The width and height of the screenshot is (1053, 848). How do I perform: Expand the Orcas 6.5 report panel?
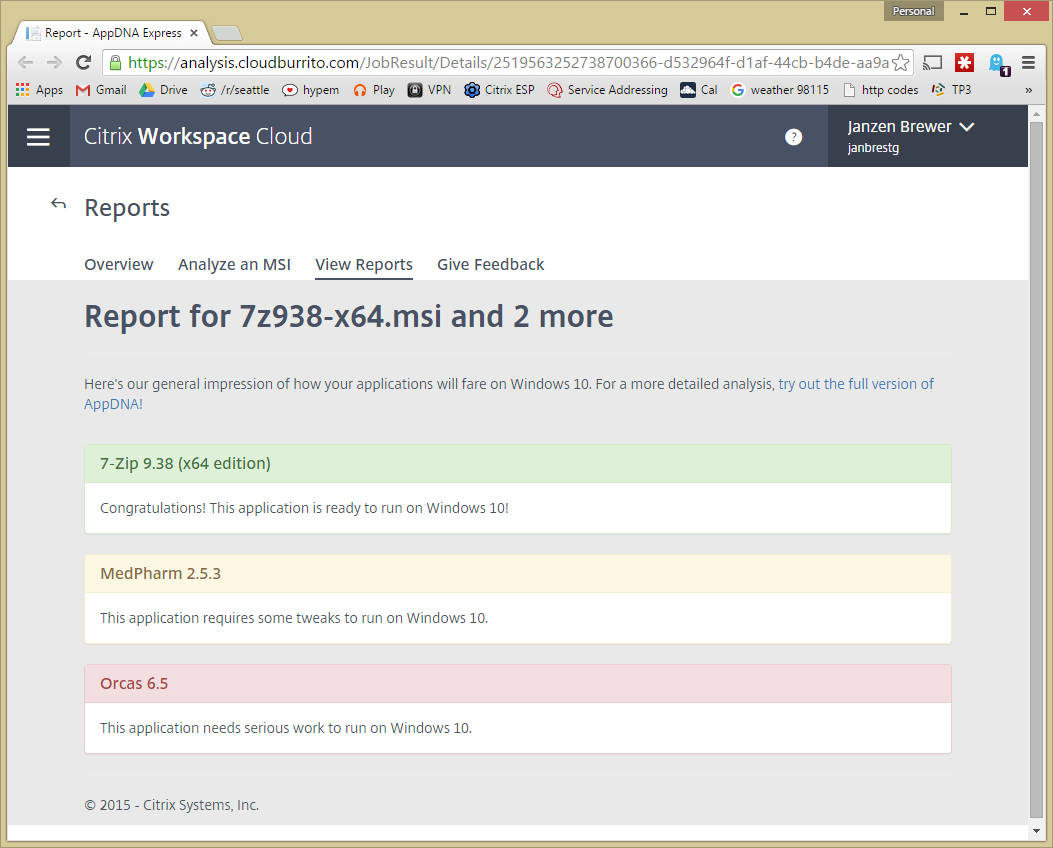517,684
